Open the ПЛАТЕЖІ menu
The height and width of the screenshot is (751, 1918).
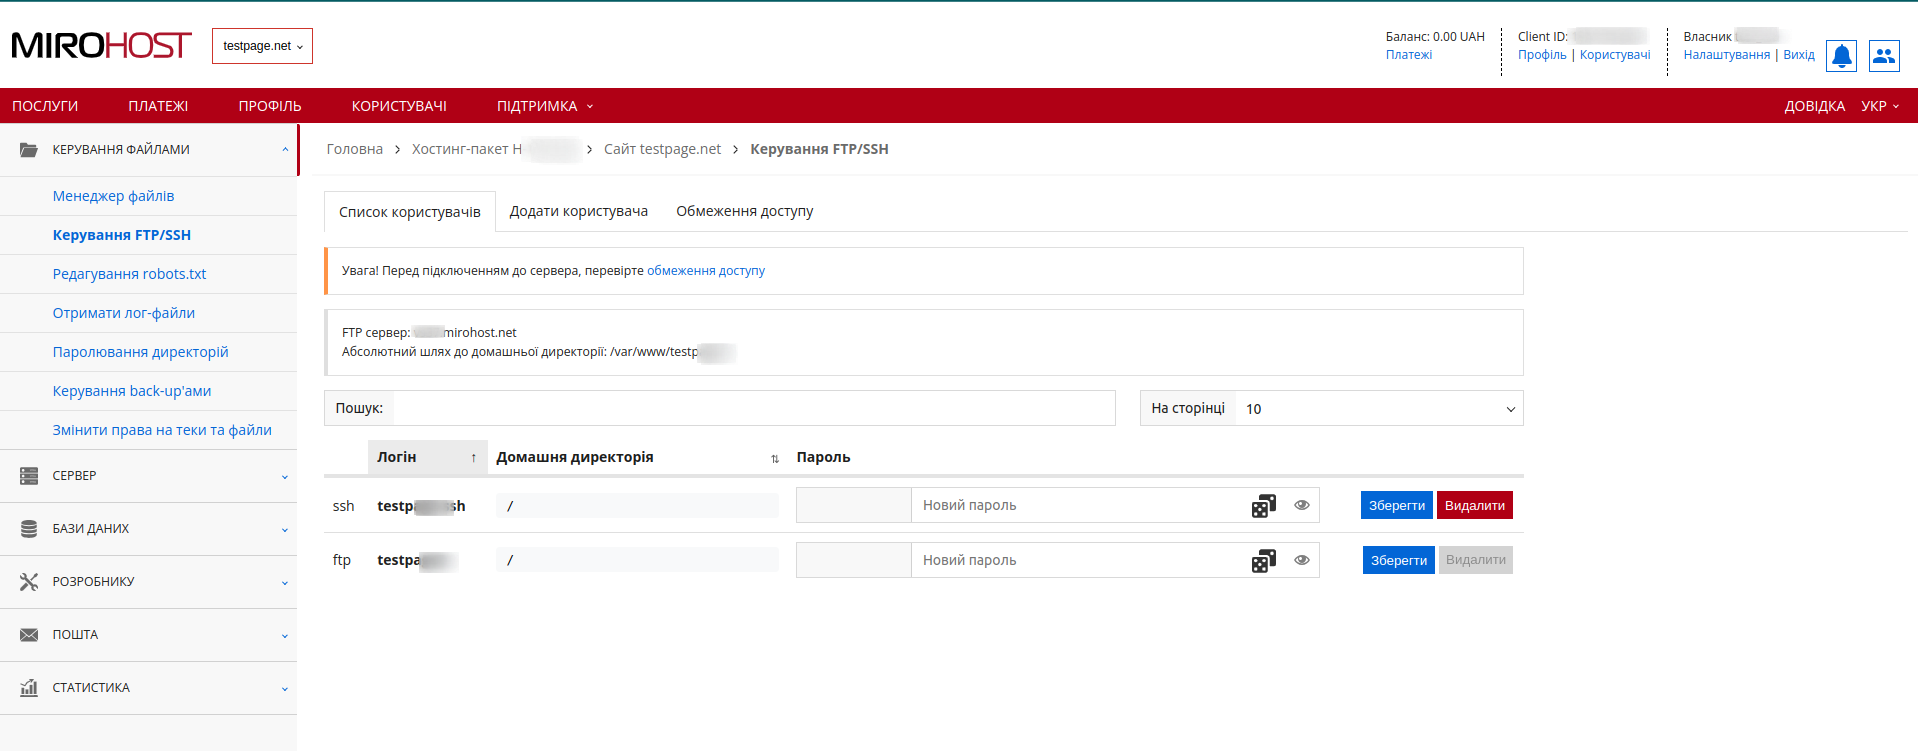point(158,106)
